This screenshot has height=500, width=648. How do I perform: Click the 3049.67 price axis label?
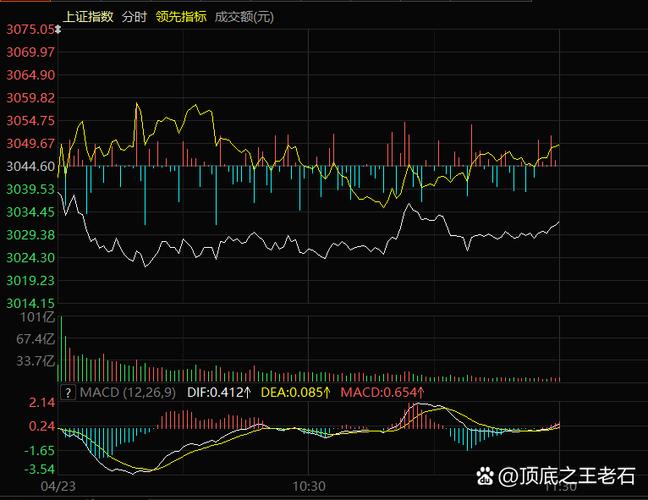click(30, 143)
